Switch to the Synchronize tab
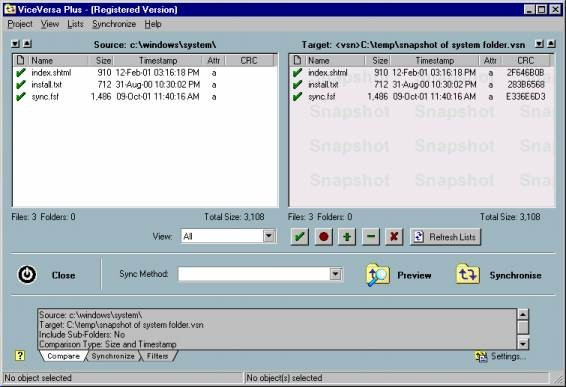This screenshot has width=566, height=387. coord(113,356)
